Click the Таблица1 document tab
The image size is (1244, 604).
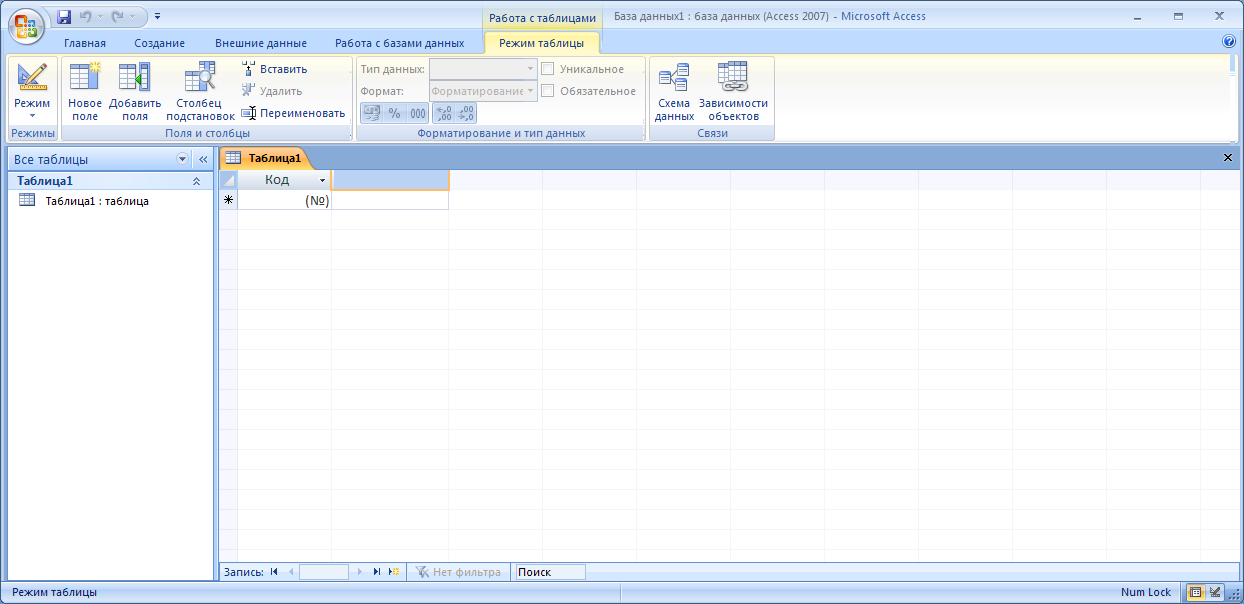[x=265, y=158]
